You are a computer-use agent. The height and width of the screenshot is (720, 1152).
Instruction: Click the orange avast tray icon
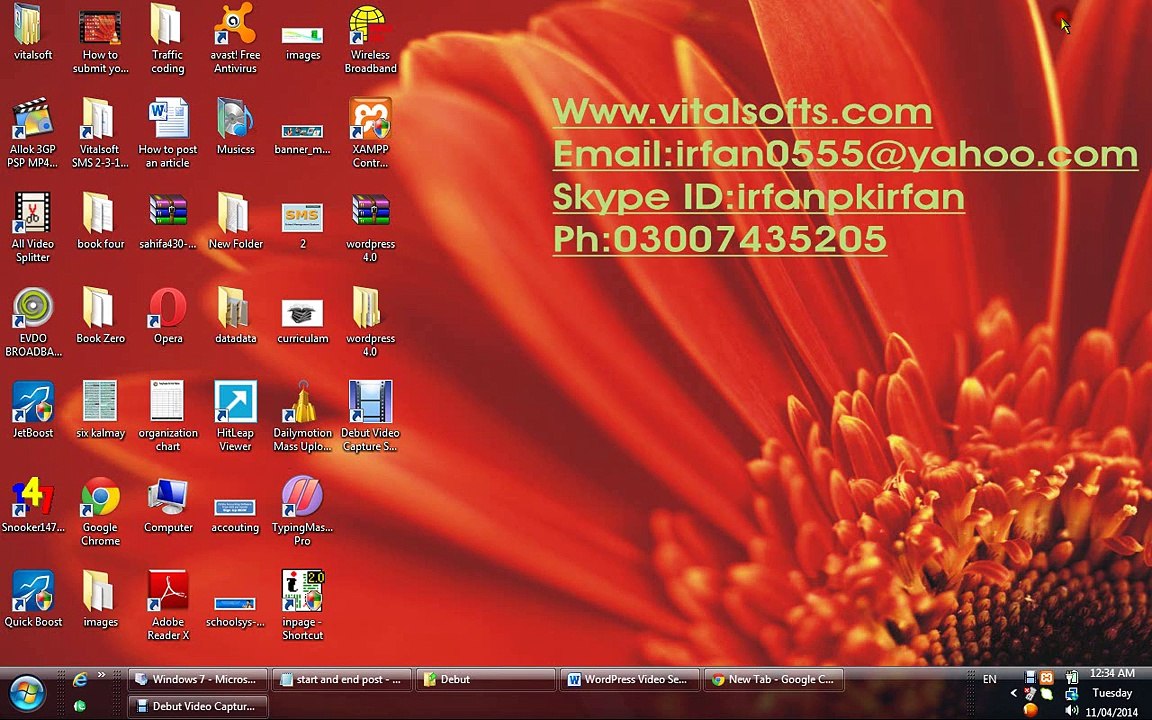pyautogui.click(x=1031, y=710)
